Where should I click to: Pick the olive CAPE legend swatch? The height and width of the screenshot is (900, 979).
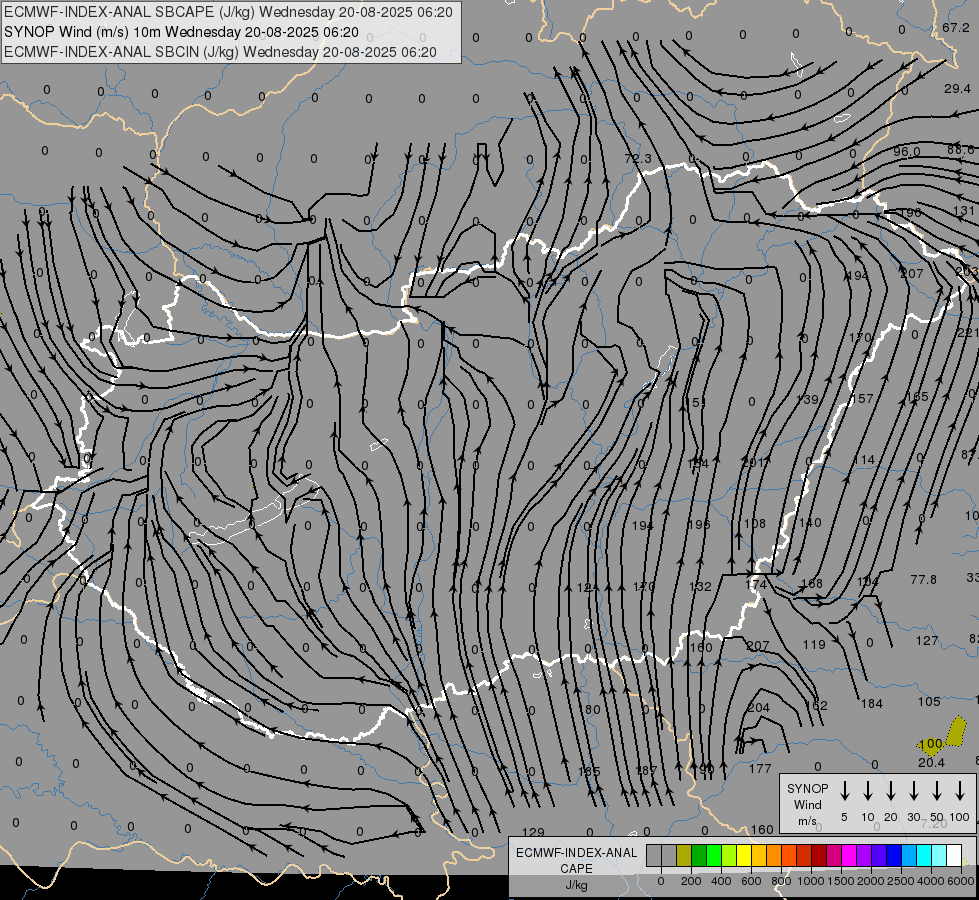pyautogui.click(x=684, y=856)
